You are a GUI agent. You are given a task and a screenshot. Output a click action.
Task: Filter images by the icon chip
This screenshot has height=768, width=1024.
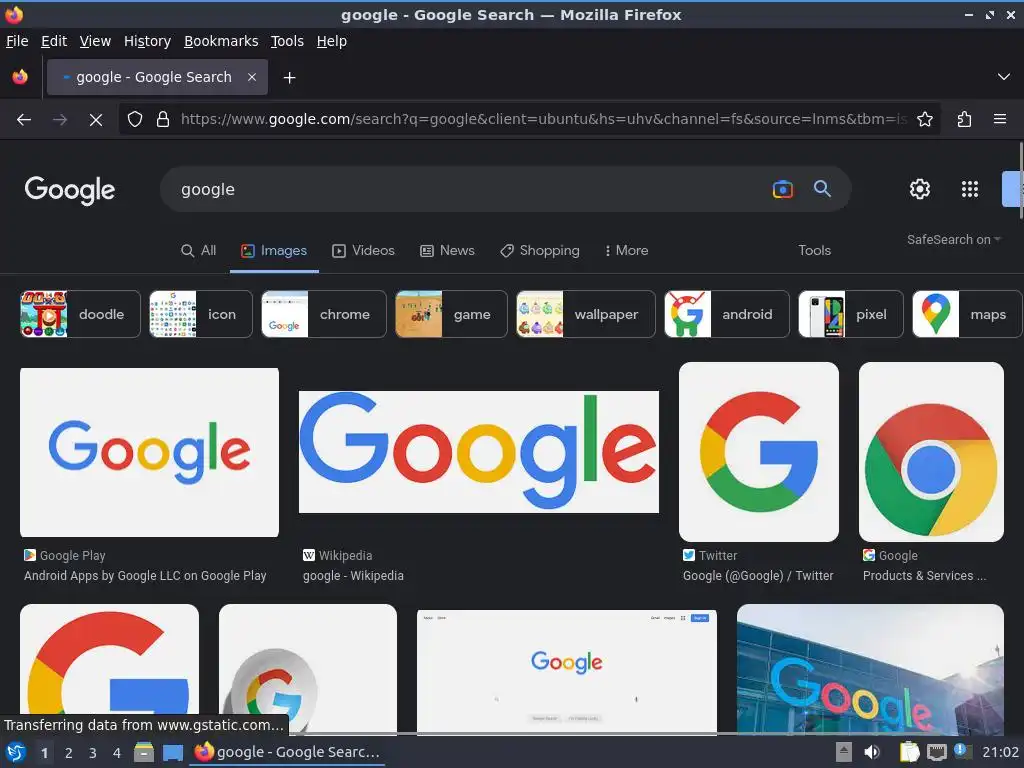click(200, 314)
